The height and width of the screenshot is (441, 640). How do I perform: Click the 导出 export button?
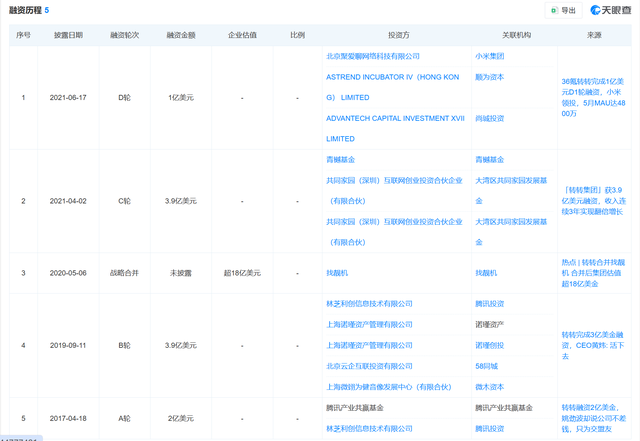point(563,11)
